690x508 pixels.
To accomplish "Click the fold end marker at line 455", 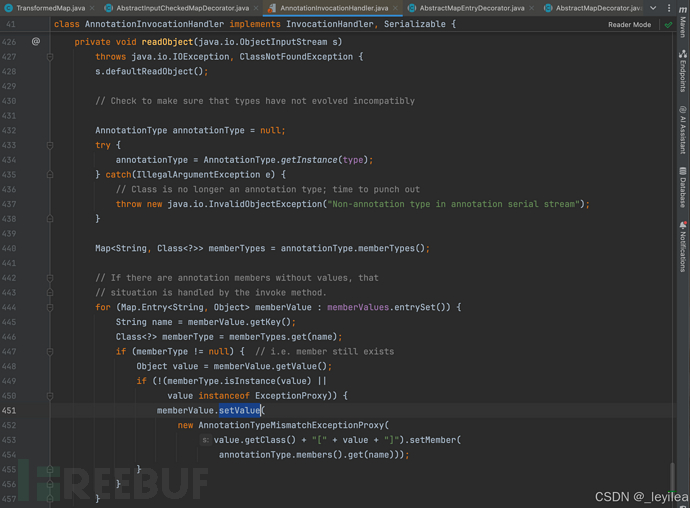I will (x=50, y=470).
